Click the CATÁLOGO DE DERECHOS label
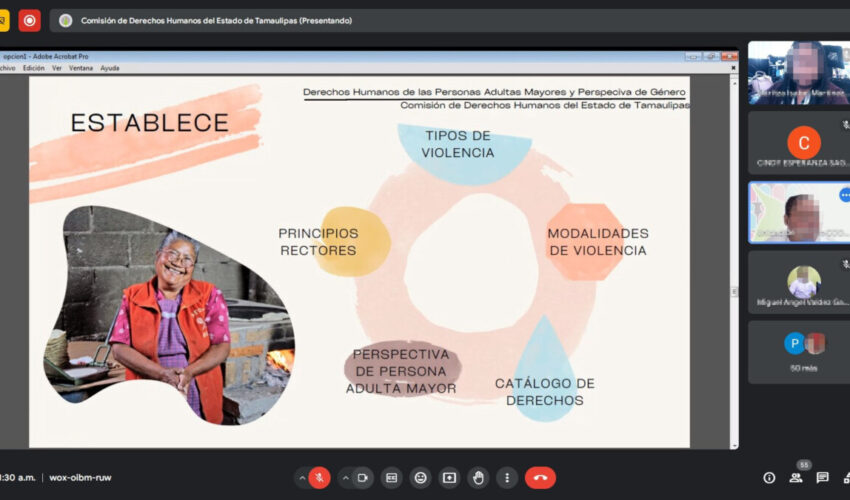The height and width of the screenshot is (500, 850). tap(545, 392)
